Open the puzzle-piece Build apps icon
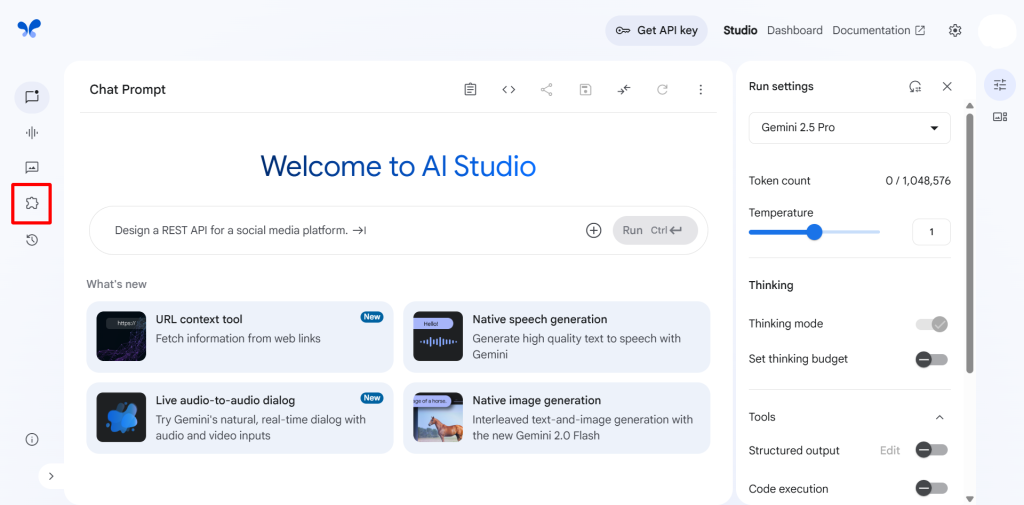The image size is (1024, 505). [32, 203]
